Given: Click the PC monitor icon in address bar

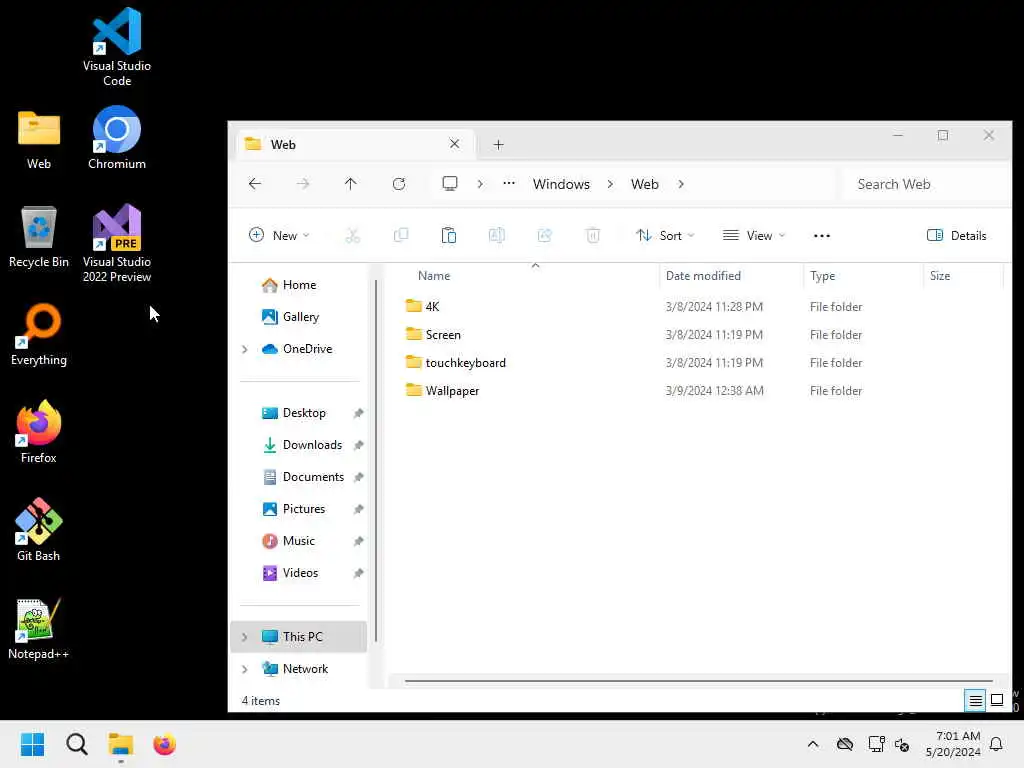Looking at the screenshot, I should (x=450, y=184).
